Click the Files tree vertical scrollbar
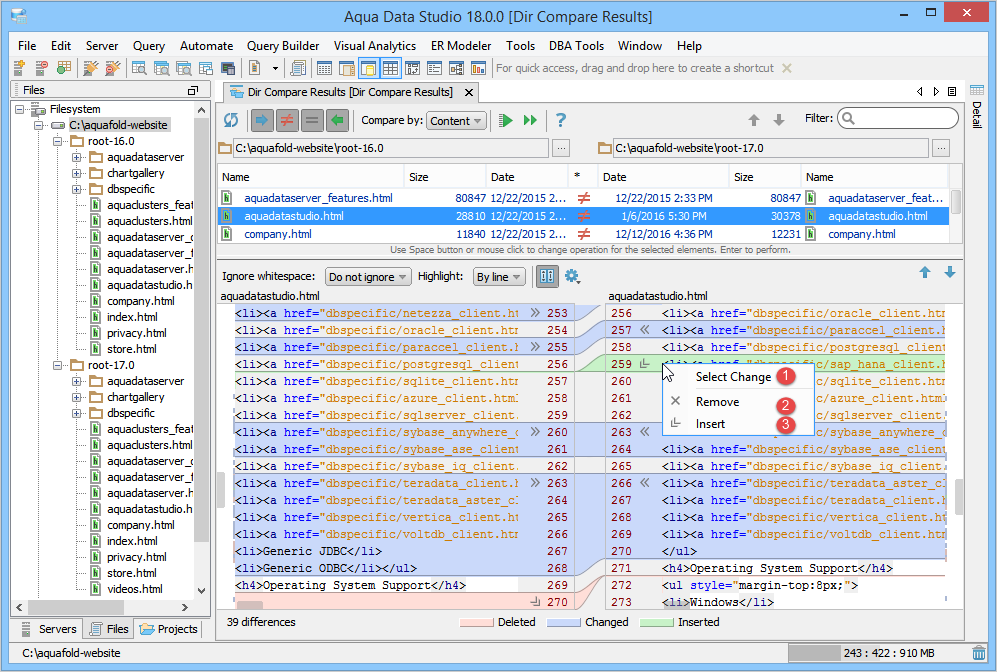Viewport: 997px width, 672px height. coord(202,331)
